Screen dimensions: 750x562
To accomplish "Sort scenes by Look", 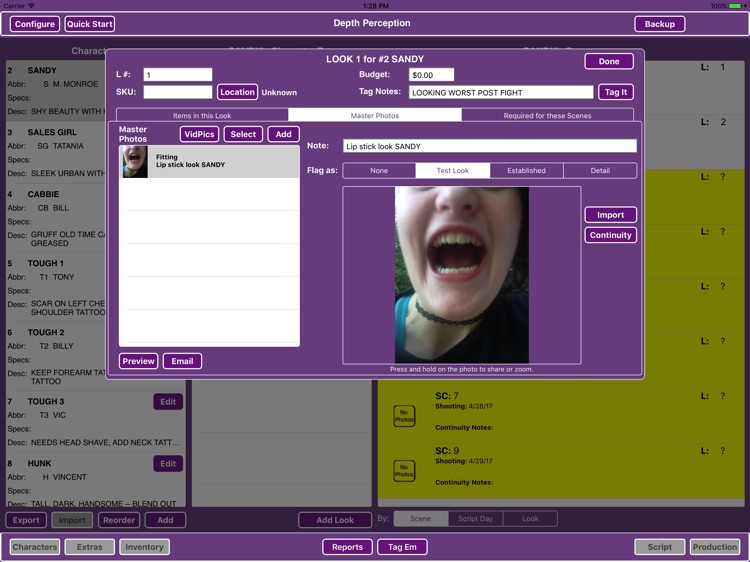I will 530,518.
